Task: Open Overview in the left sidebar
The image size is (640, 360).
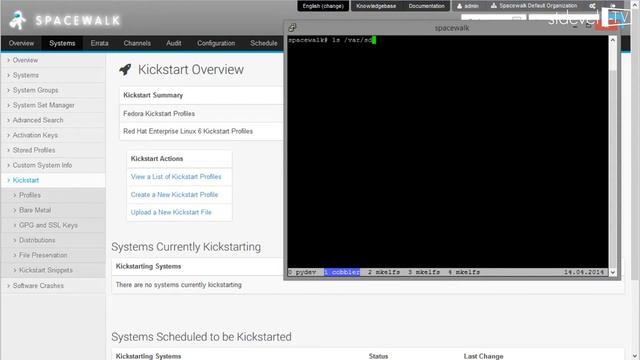Action: tap(25, 60)
